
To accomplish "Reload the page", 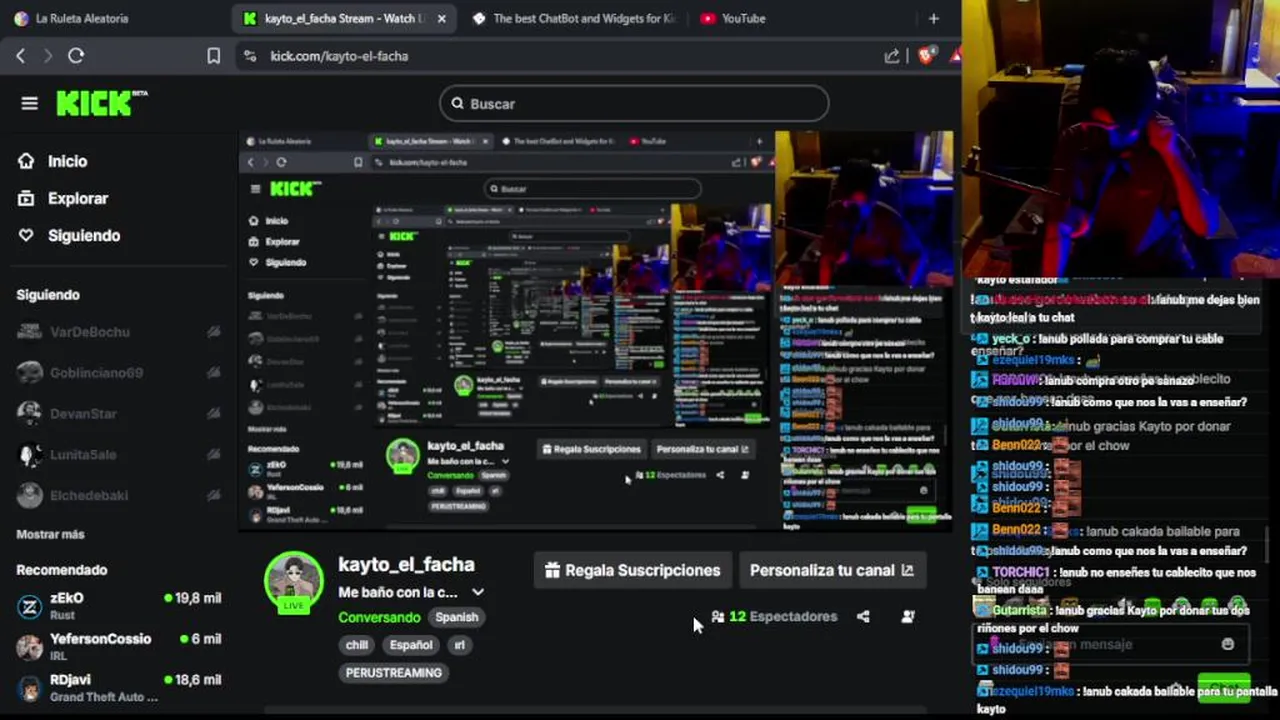I will point(76,56).
